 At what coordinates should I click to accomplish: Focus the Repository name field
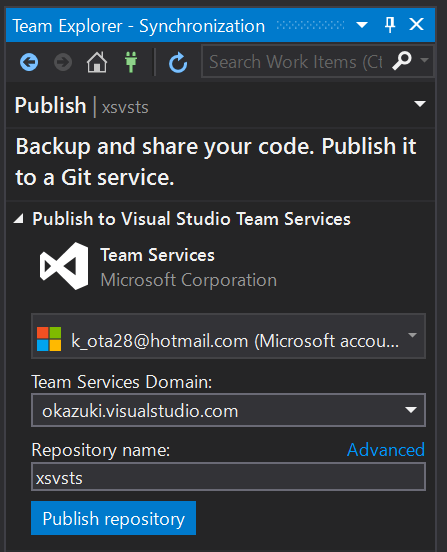click(x=228, y=477)
